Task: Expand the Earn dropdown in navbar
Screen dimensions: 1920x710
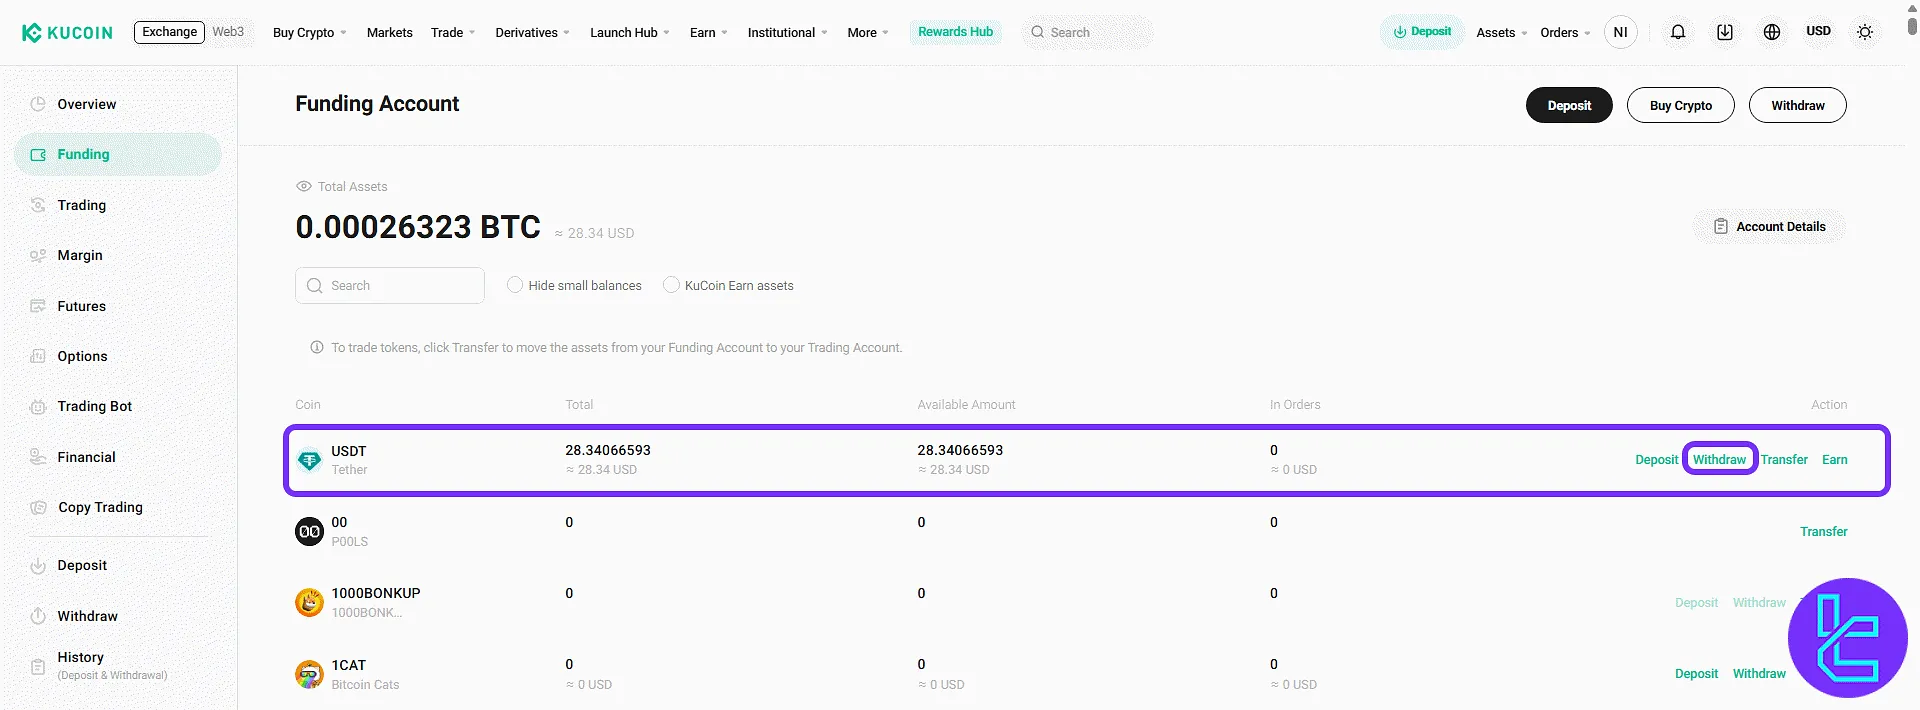Action: tap(709, 33)
